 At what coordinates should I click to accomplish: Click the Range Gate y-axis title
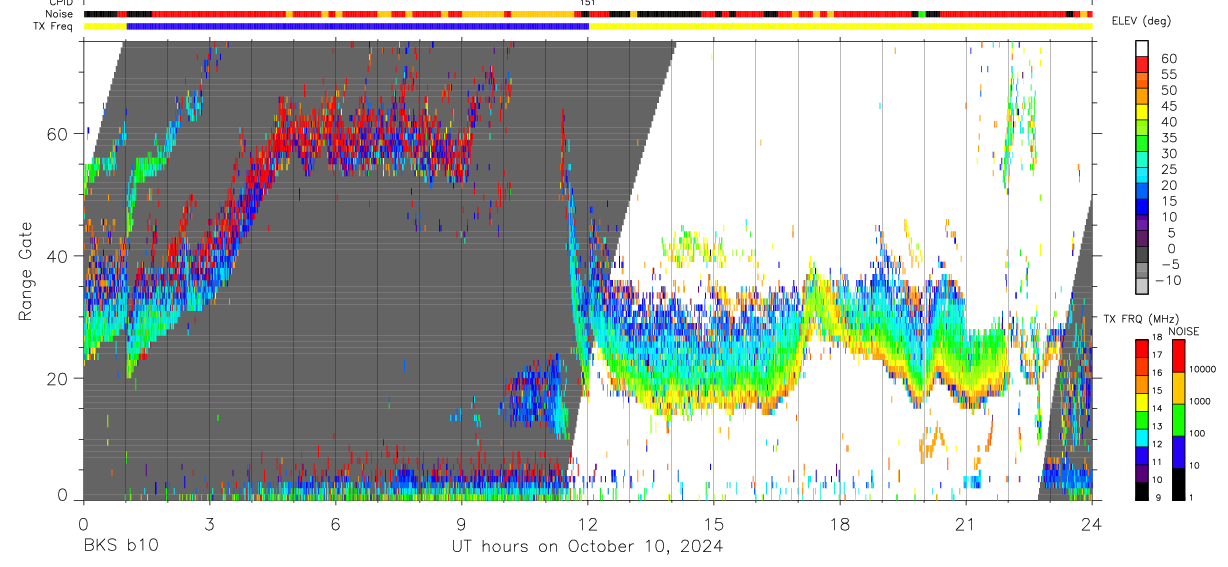click(x=26, y=272)
